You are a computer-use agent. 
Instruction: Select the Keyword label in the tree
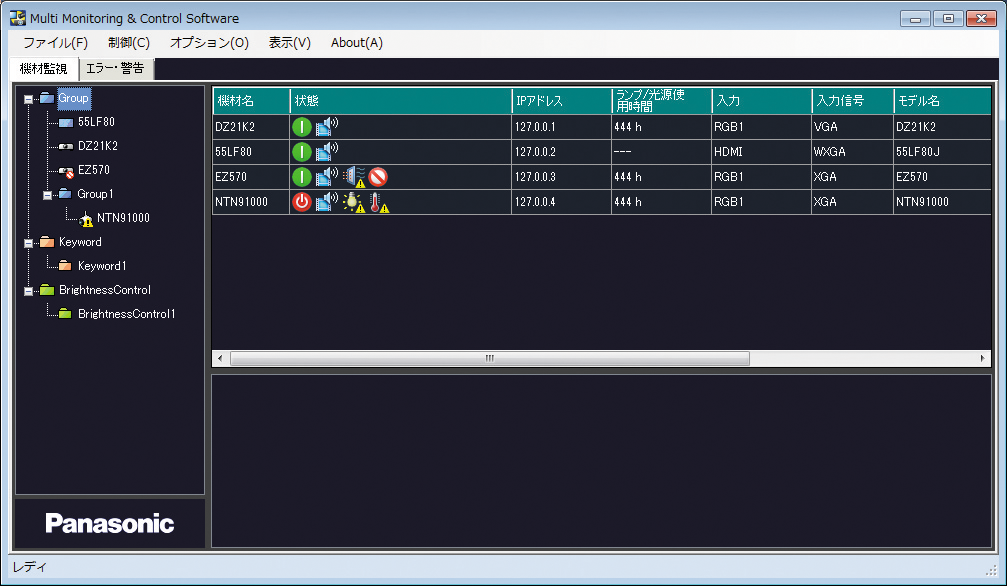click(80, 242)
